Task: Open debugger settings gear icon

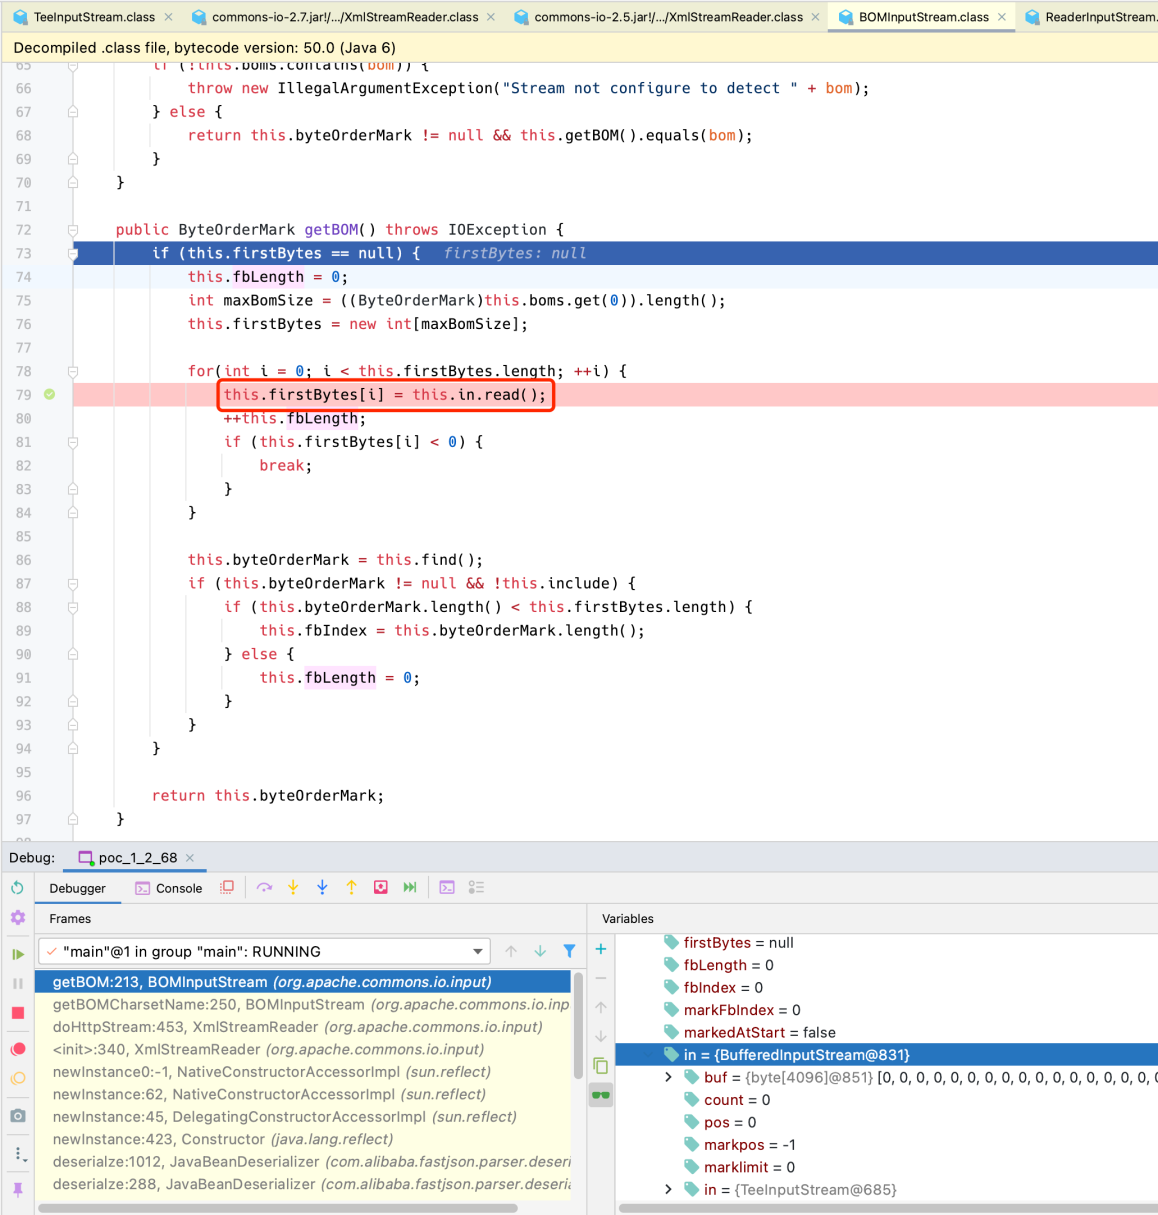Action: click(17, 918)
